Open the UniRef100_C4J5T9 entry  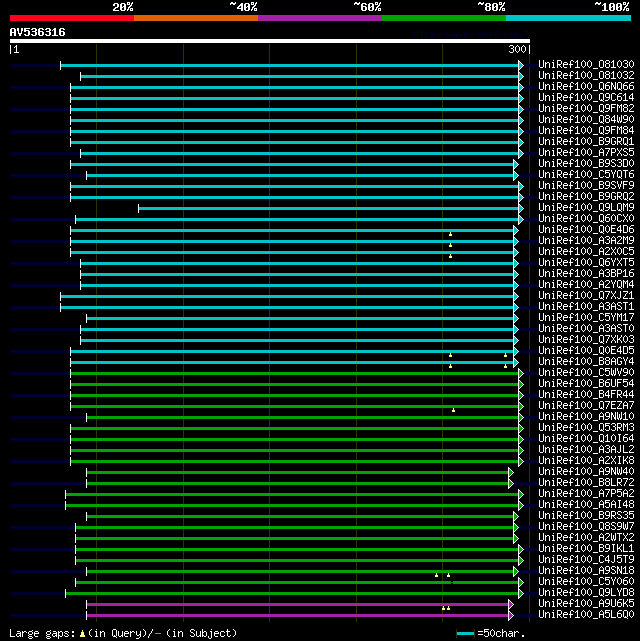point(586,560)
